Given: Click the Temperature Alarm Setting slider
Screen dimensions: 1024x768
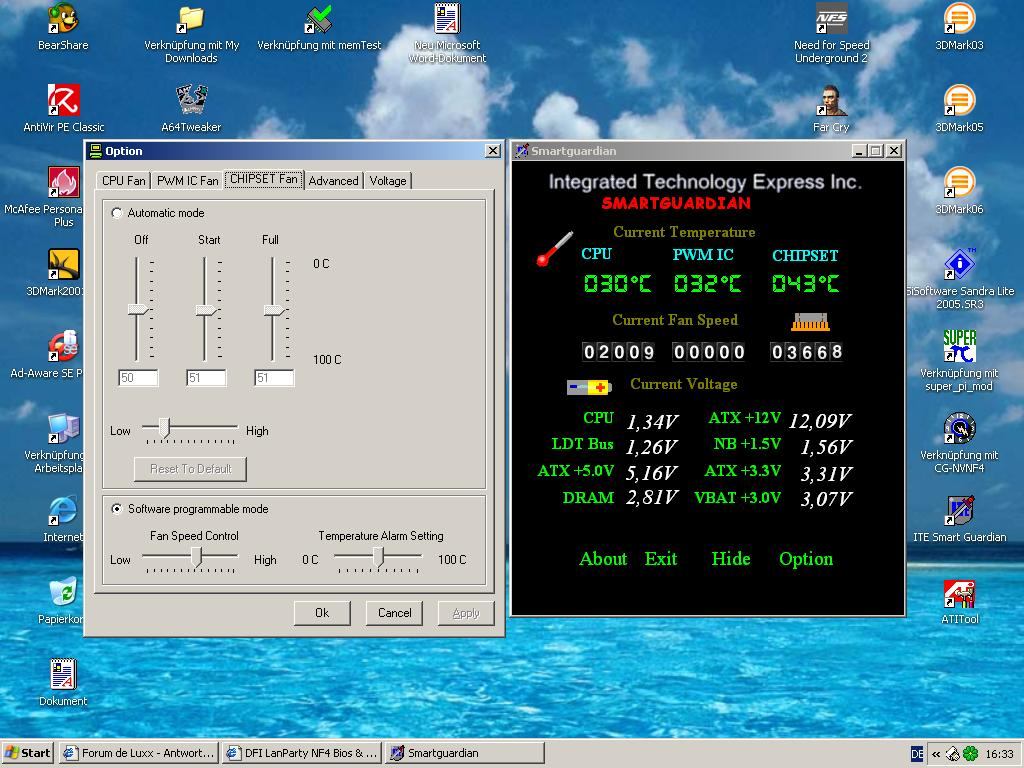Looking at the screenshot, I should click(378, 559).
